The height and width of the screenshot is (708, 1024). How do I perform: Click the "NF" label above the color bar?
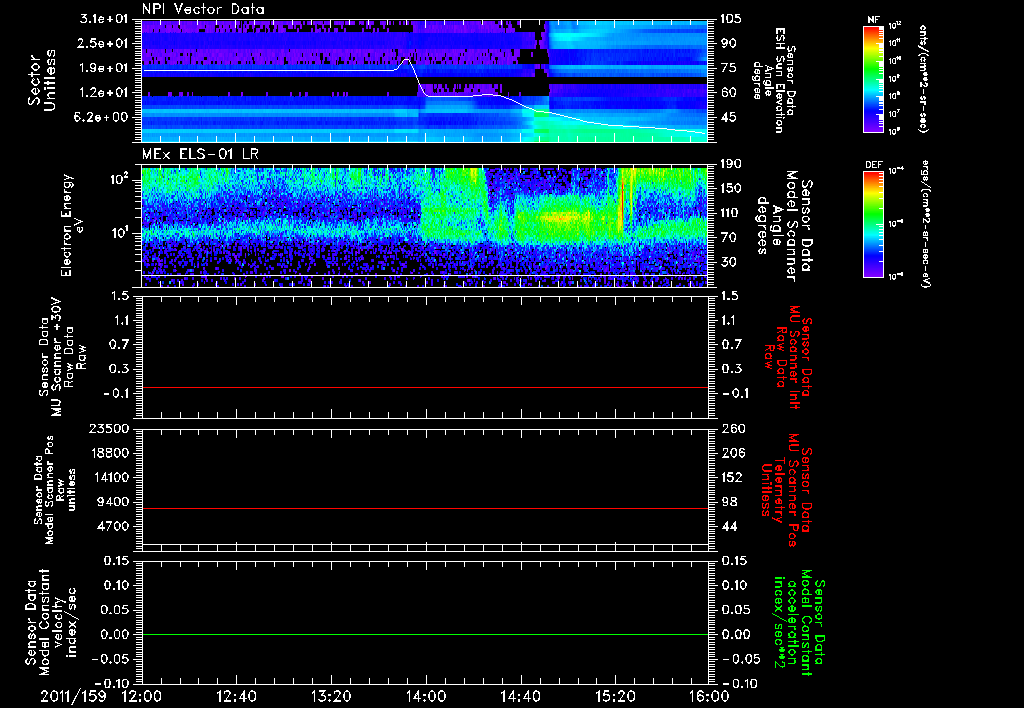click(x=874, y=20)
